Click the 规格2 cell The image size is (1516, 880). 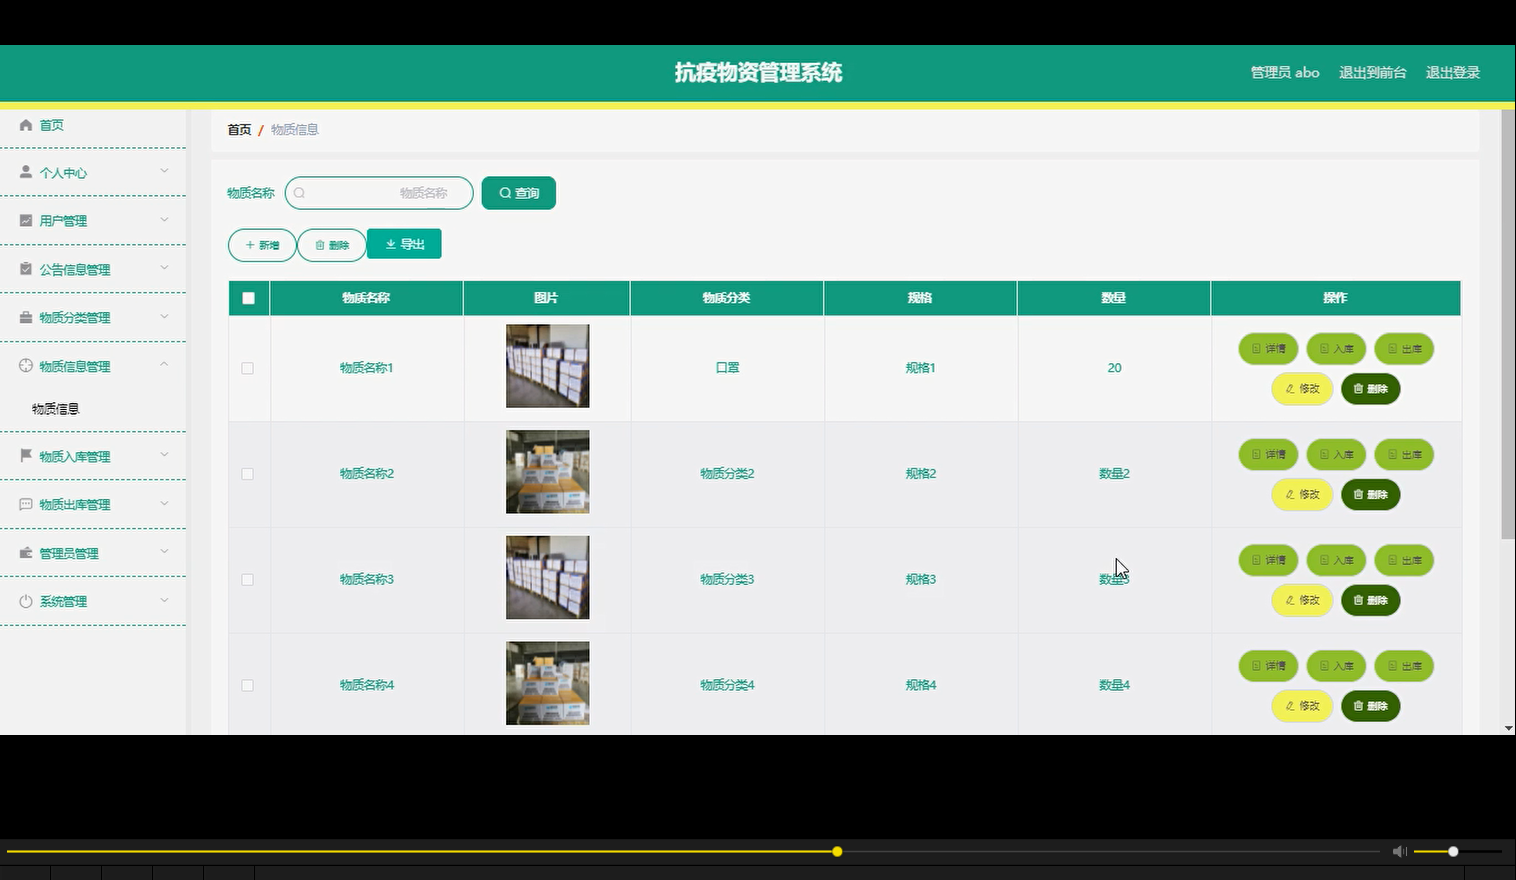pyautogui.click(x=920, y=474)
